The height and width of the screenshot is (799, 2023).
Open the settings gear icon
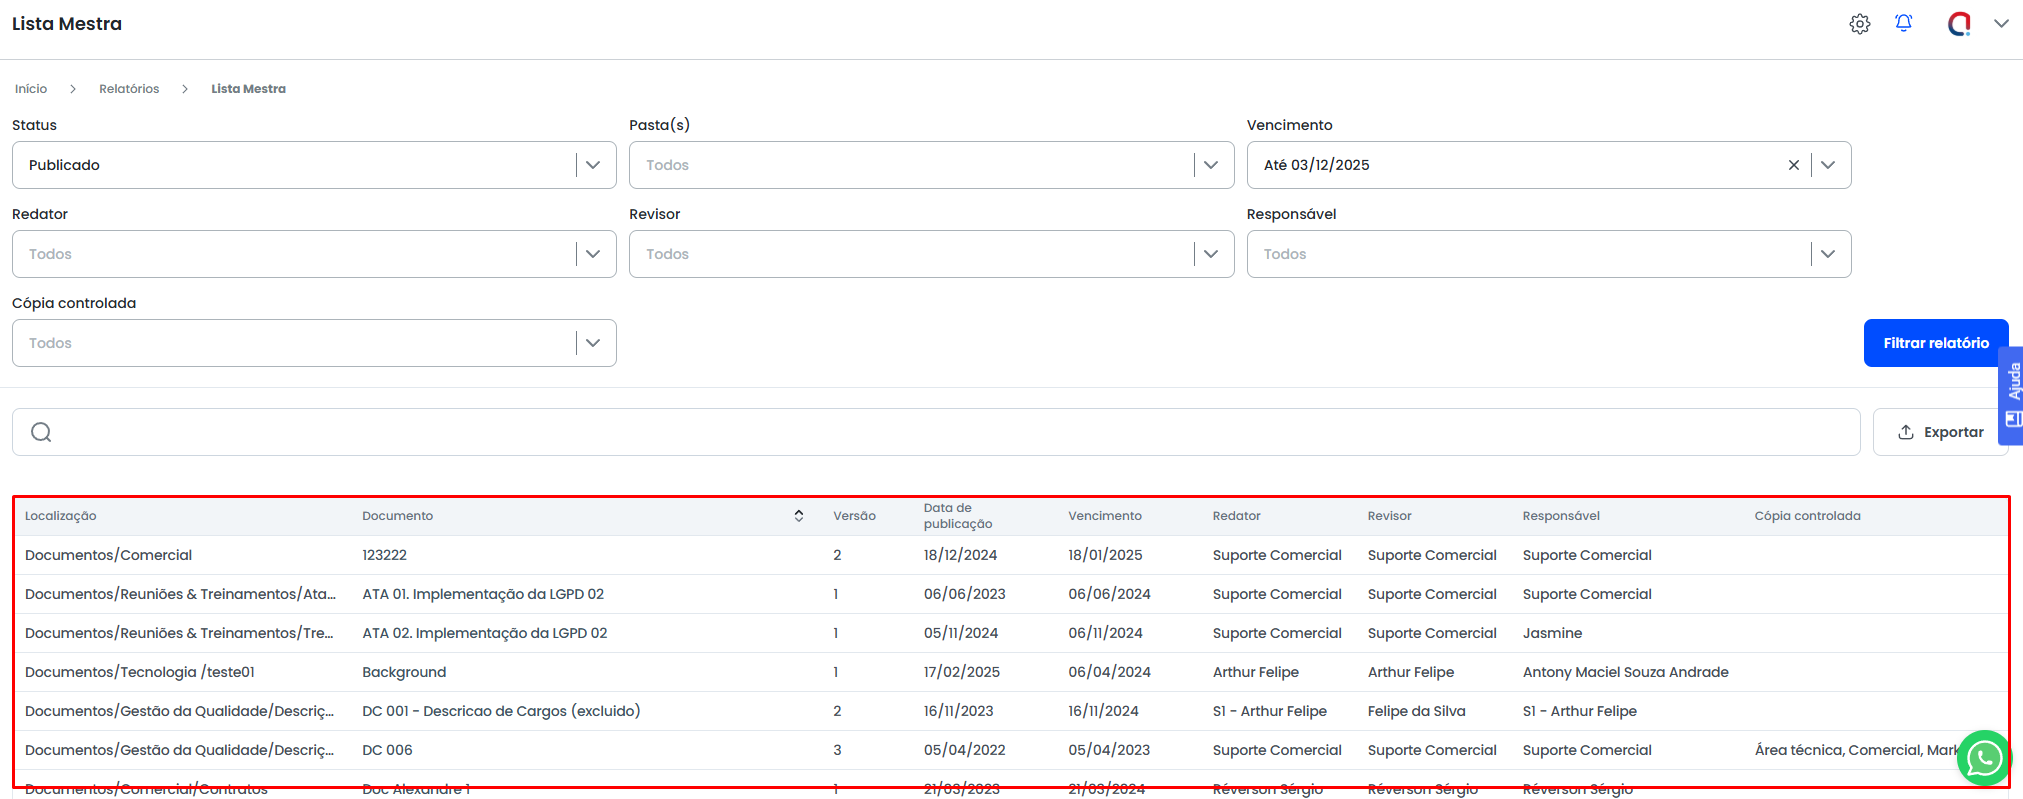(1859, 24)
